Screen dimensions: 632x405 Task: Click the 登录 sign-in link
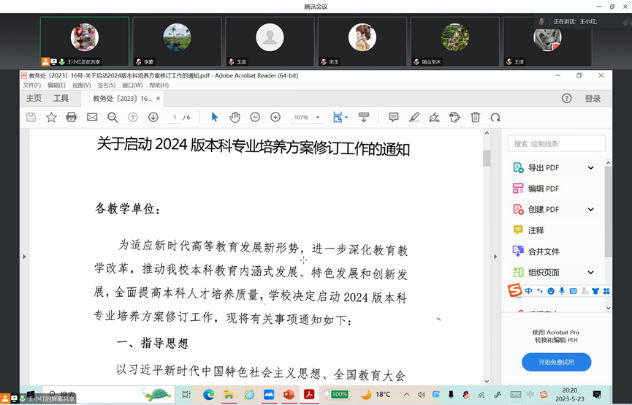point(593,99)
